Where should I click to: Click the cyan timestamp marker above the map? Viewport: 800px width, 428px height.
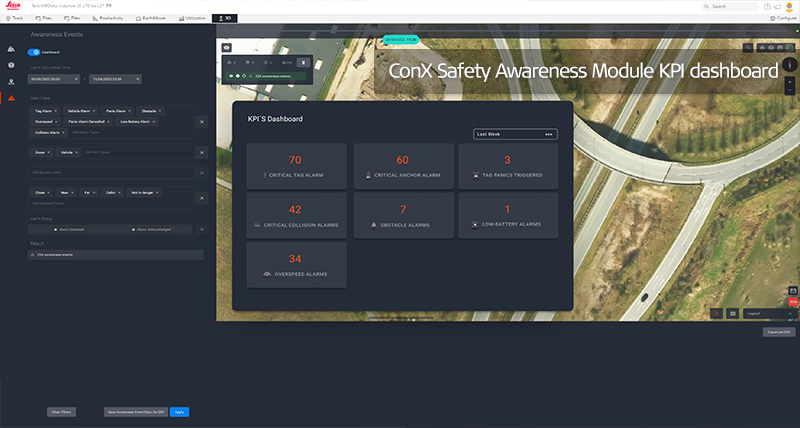click(x=401, y=39)
